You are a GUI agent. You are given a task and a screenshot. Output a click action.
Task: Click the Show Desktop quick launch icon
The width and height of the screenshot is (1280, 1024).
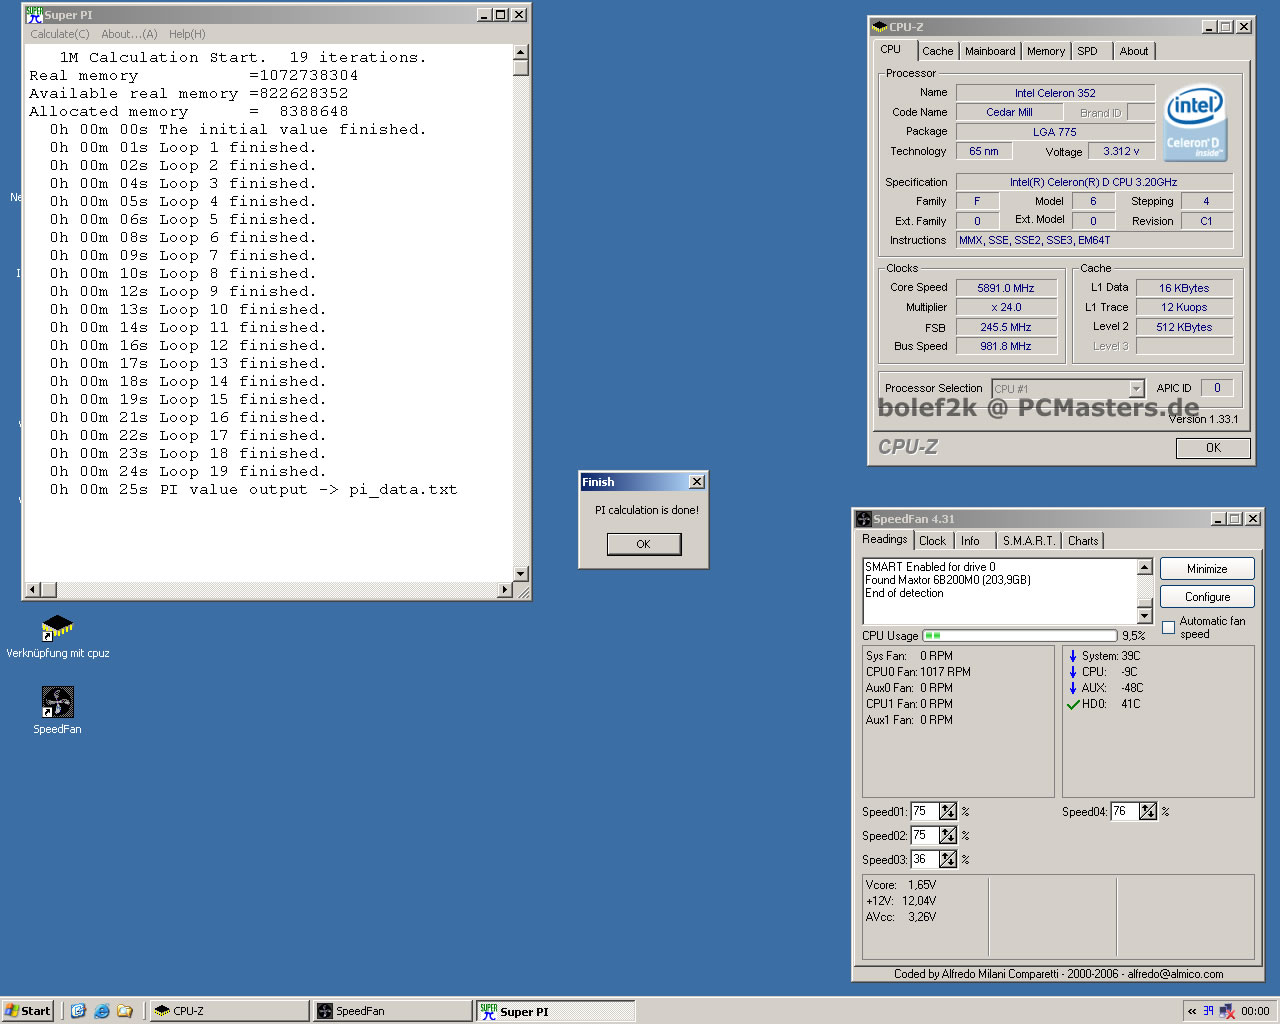tap(79, 1011)
